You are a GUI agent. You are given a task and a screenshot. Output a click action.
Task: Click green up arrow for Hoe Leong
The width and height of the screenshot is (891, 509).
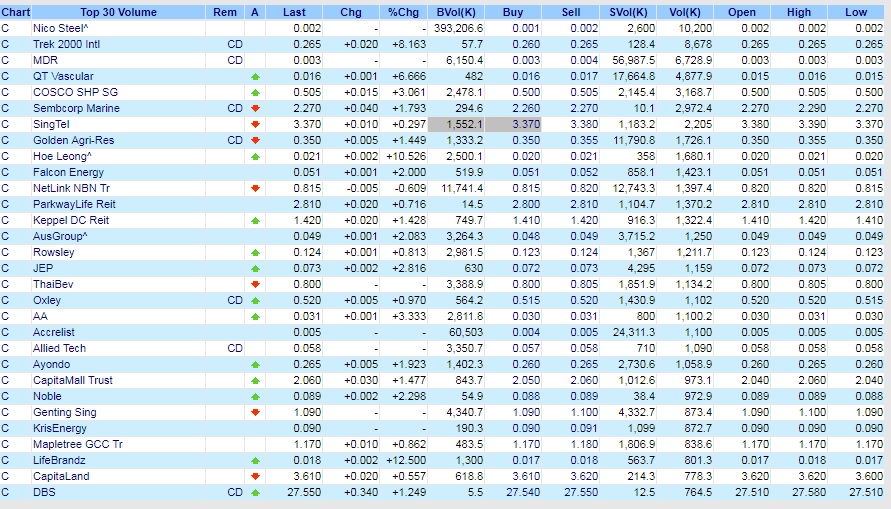[255, 157]
